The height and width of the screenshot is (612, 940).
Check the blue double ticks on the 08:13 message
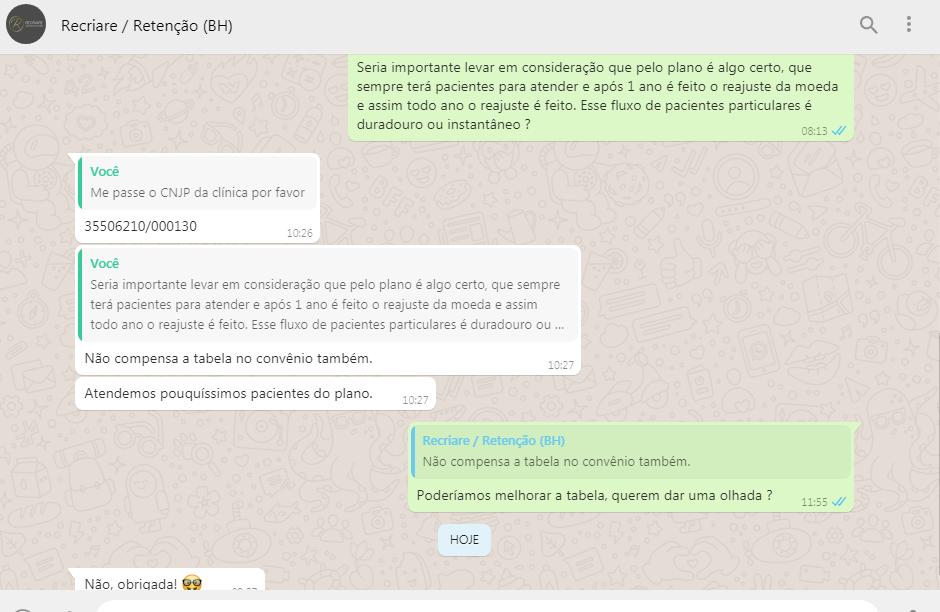point(839,131)
